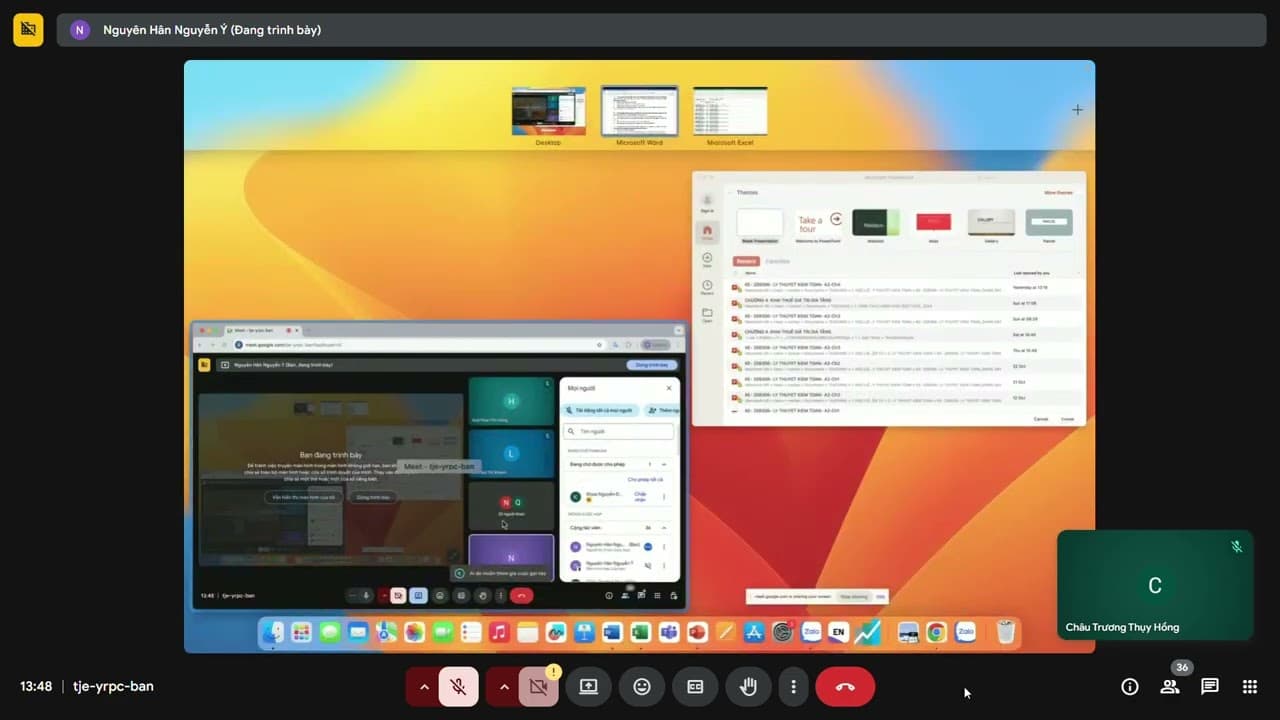
Task: Open the More options three-dot menu
Action: 793,687
